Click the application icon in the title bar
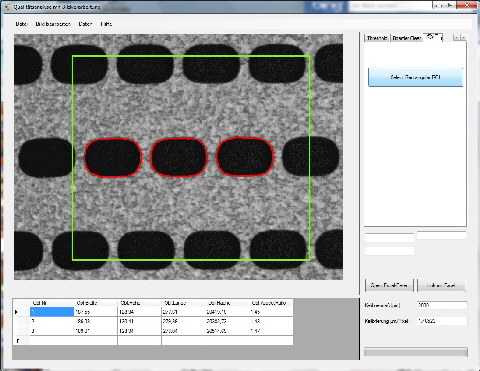 pos(7,6)
